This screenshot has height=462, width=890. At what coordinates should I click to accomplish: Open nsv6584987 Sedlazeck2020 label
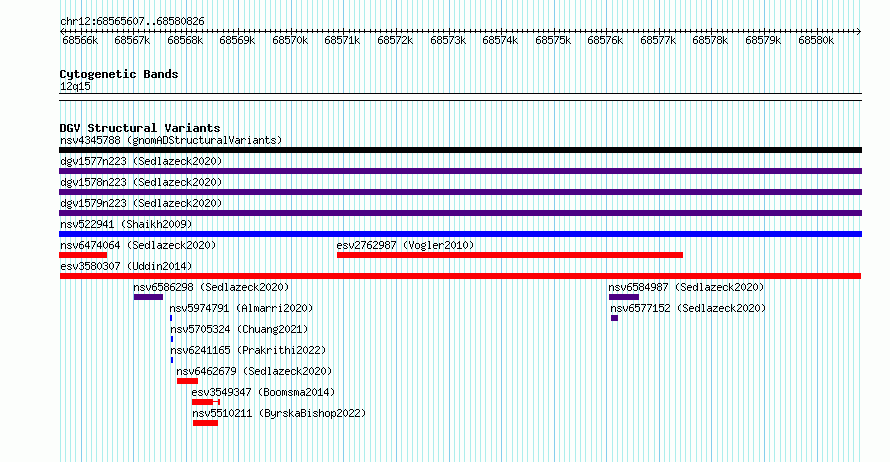coord(686,287)
